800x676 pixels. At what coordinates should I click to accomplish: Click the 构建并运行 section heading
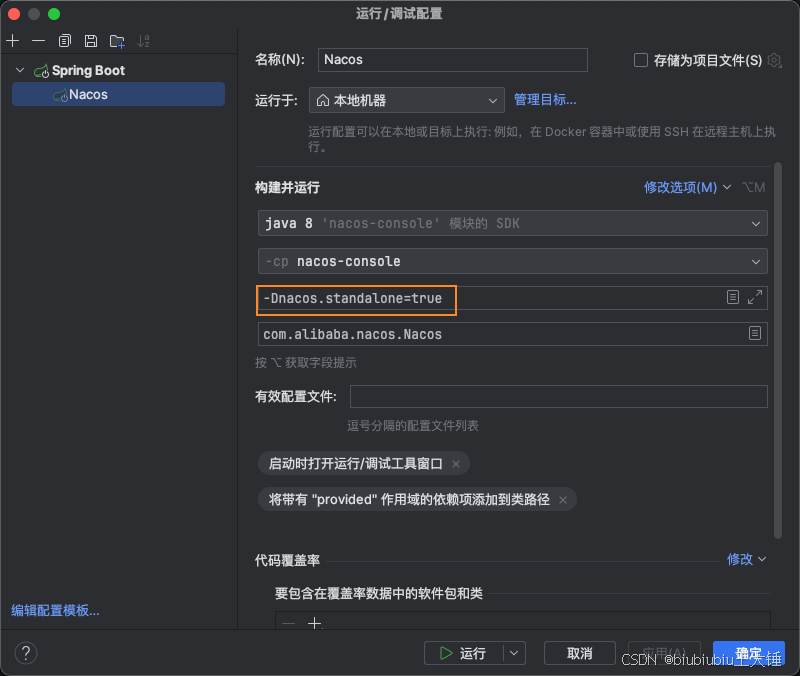[x=287, y=187]
